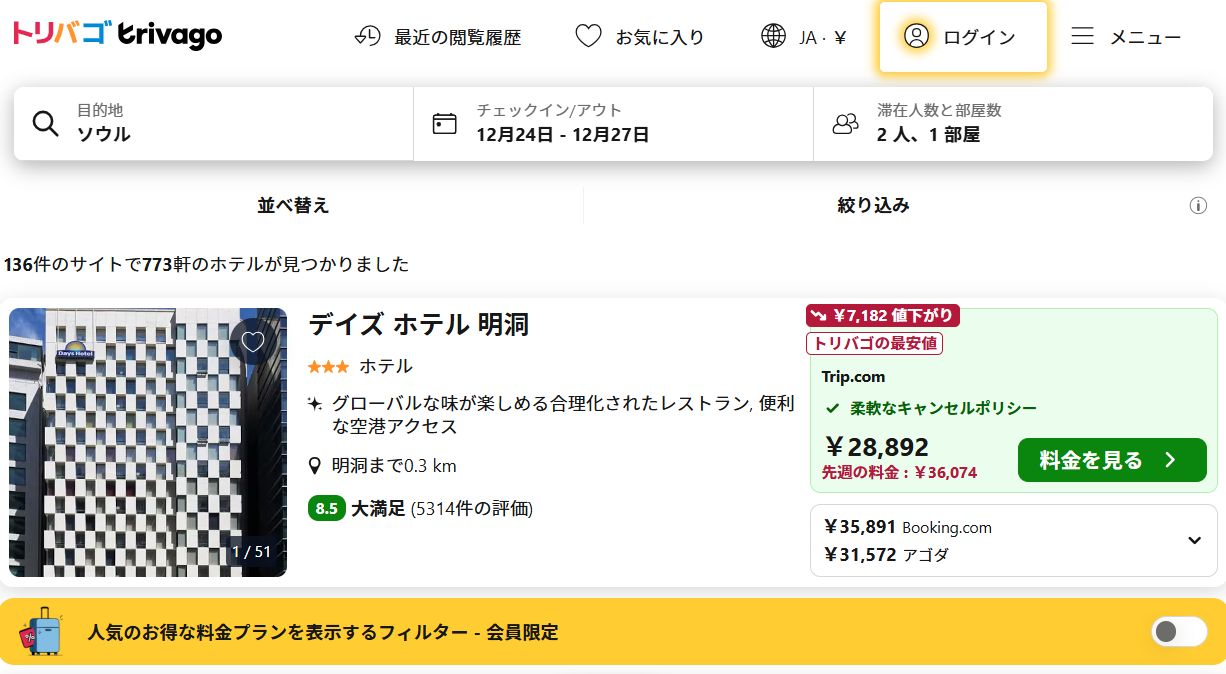Open the 並べ替え sort options

point(293,206)
